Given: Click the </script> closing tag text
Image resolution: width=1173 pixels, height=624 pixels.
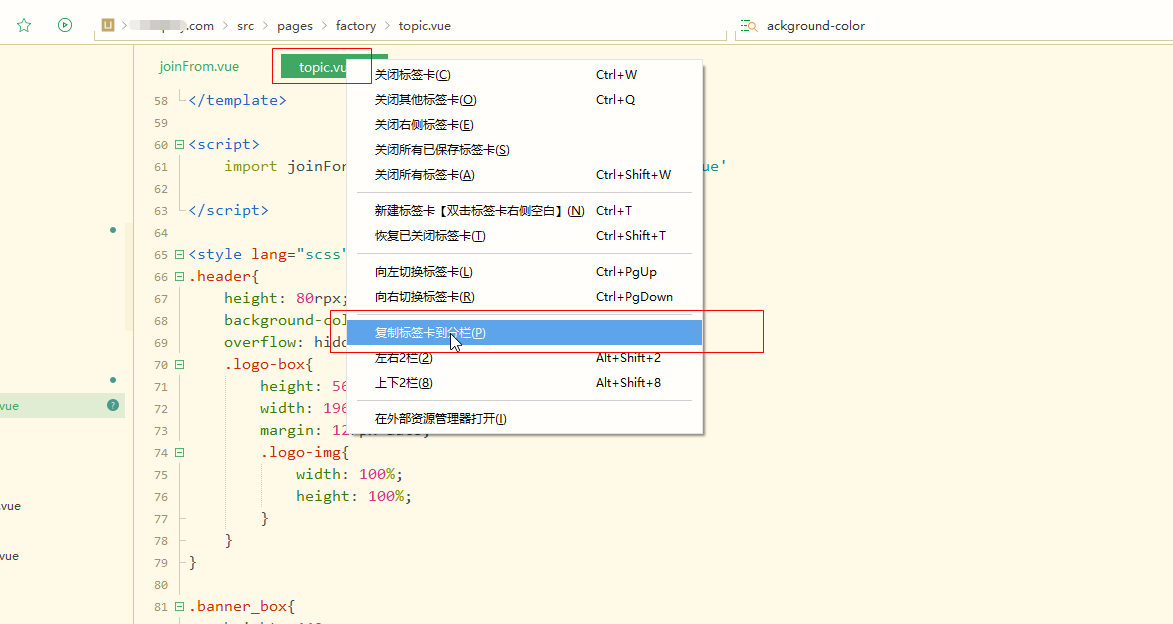Looking at the screenshot, I should pyautogui.click(x=228, y=210).
